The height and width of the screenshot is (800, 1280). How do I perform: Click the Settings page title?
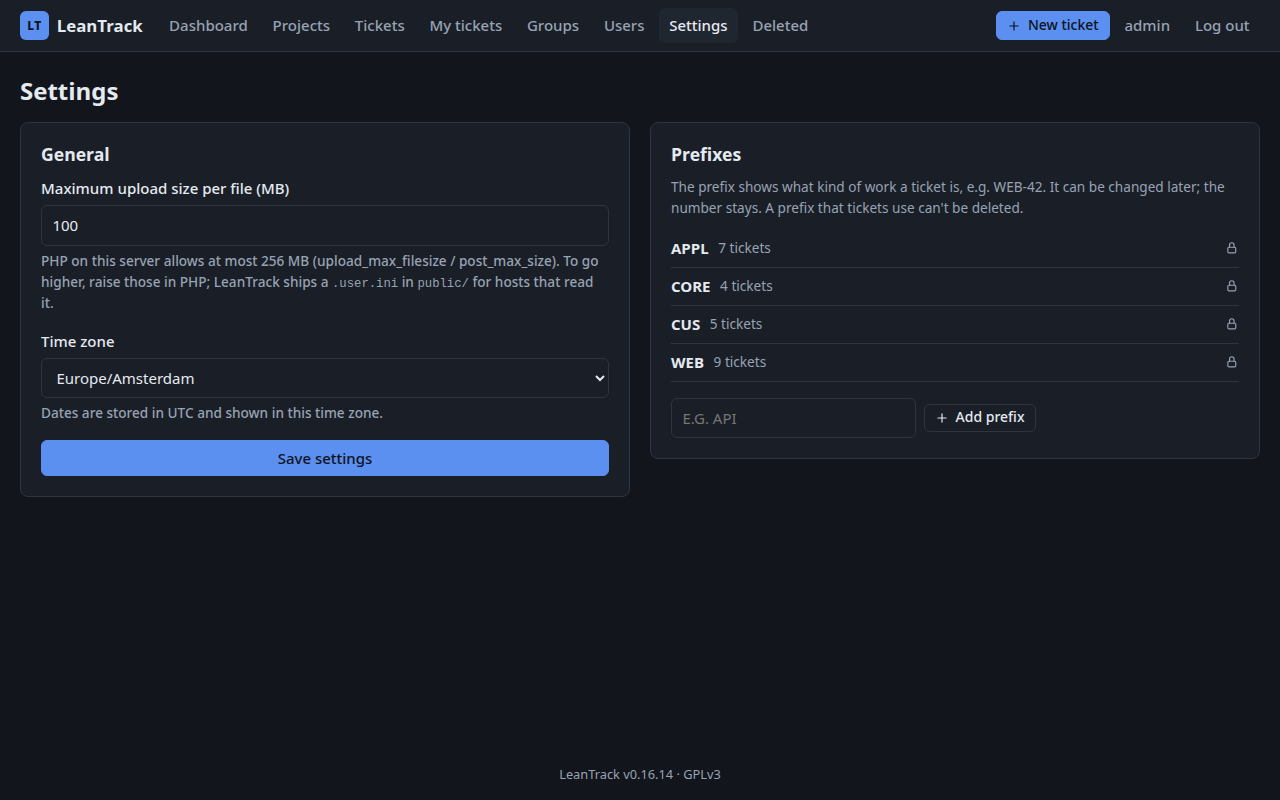pyautogui.click(x=69, y=92)
